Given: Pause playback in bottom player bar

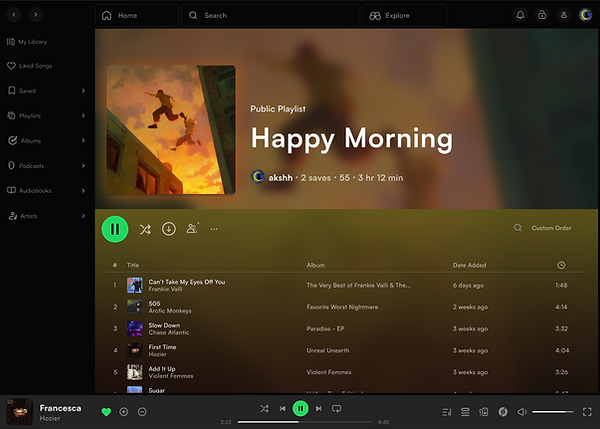Looking at the screenshot, I should pos(300,408).
